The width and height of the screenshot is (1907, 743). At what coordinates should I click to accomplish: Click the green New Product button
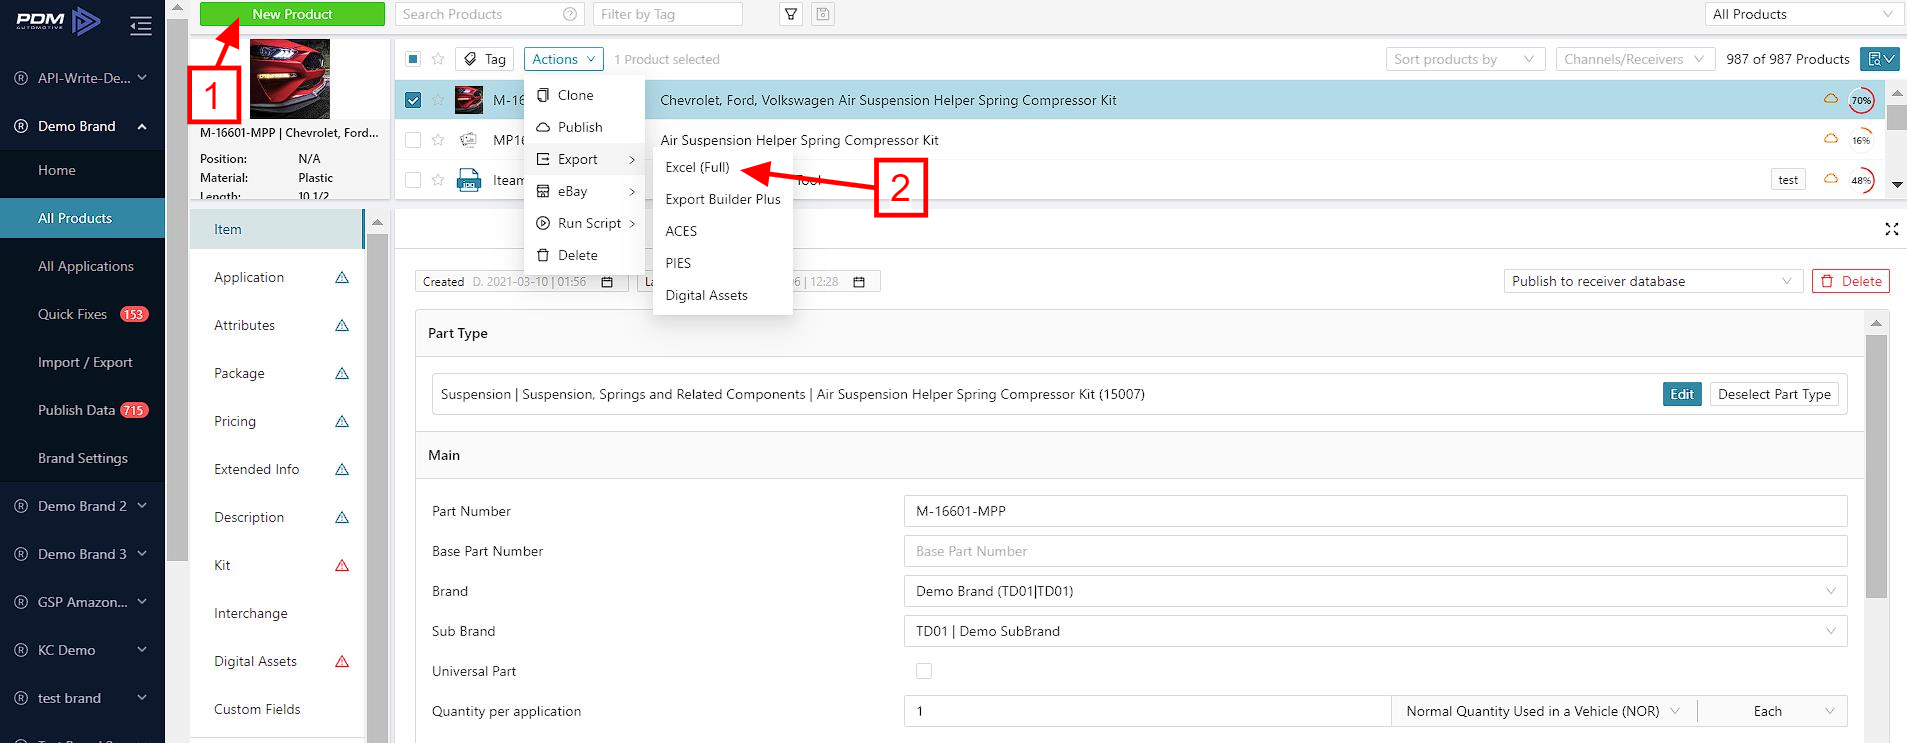pos(292,14)
